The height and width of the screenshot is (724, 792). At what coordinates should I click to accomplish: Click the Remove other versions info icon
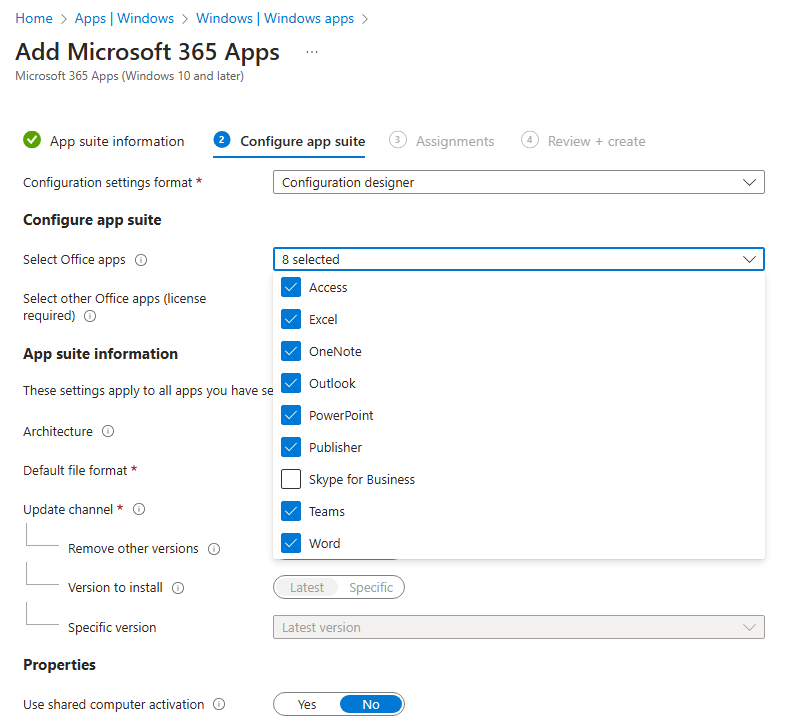coord(214,549)
